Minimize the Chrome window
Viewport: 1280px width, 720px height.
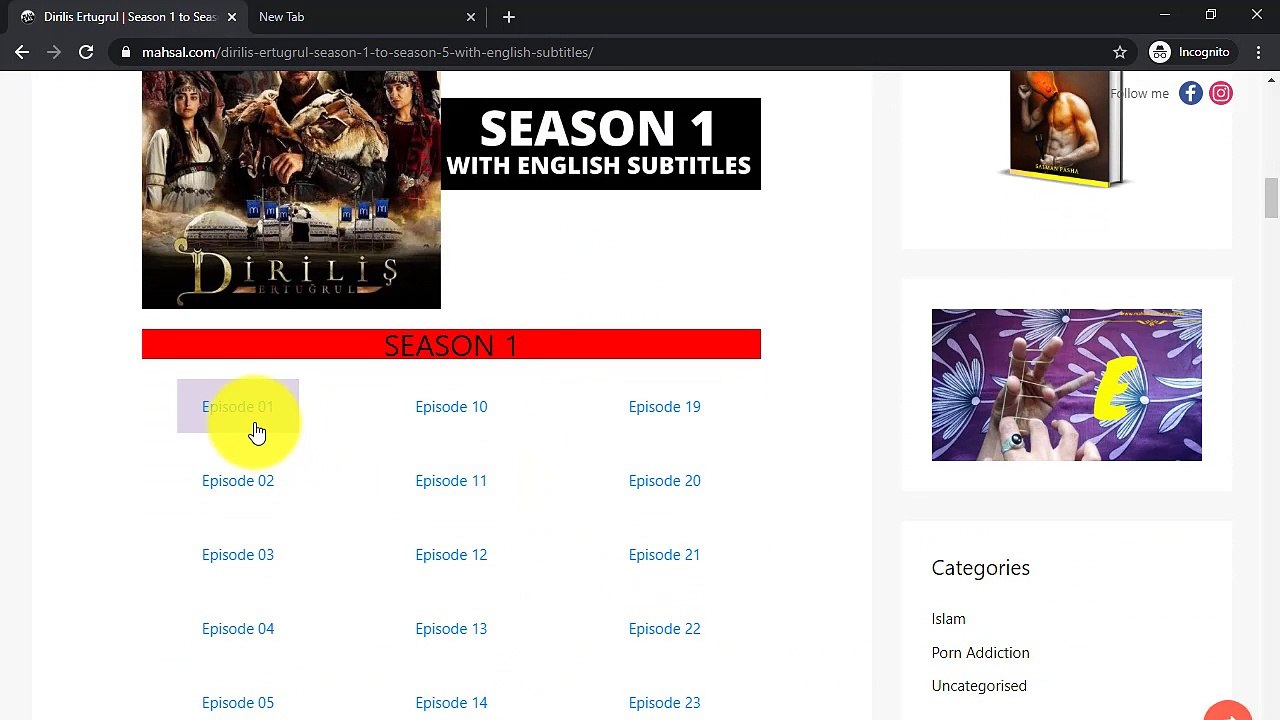(1165, 15)
